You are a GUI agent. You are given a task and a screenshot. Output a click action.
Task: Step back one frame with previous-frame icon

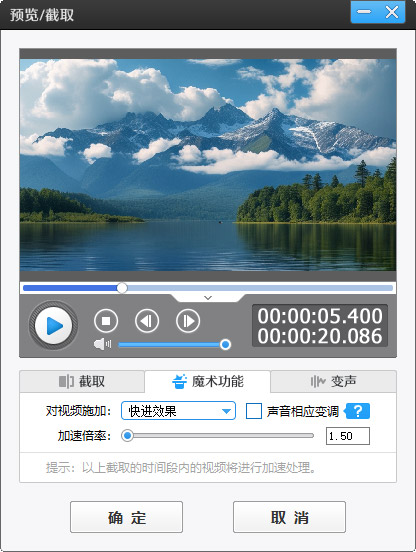point(147,321)
